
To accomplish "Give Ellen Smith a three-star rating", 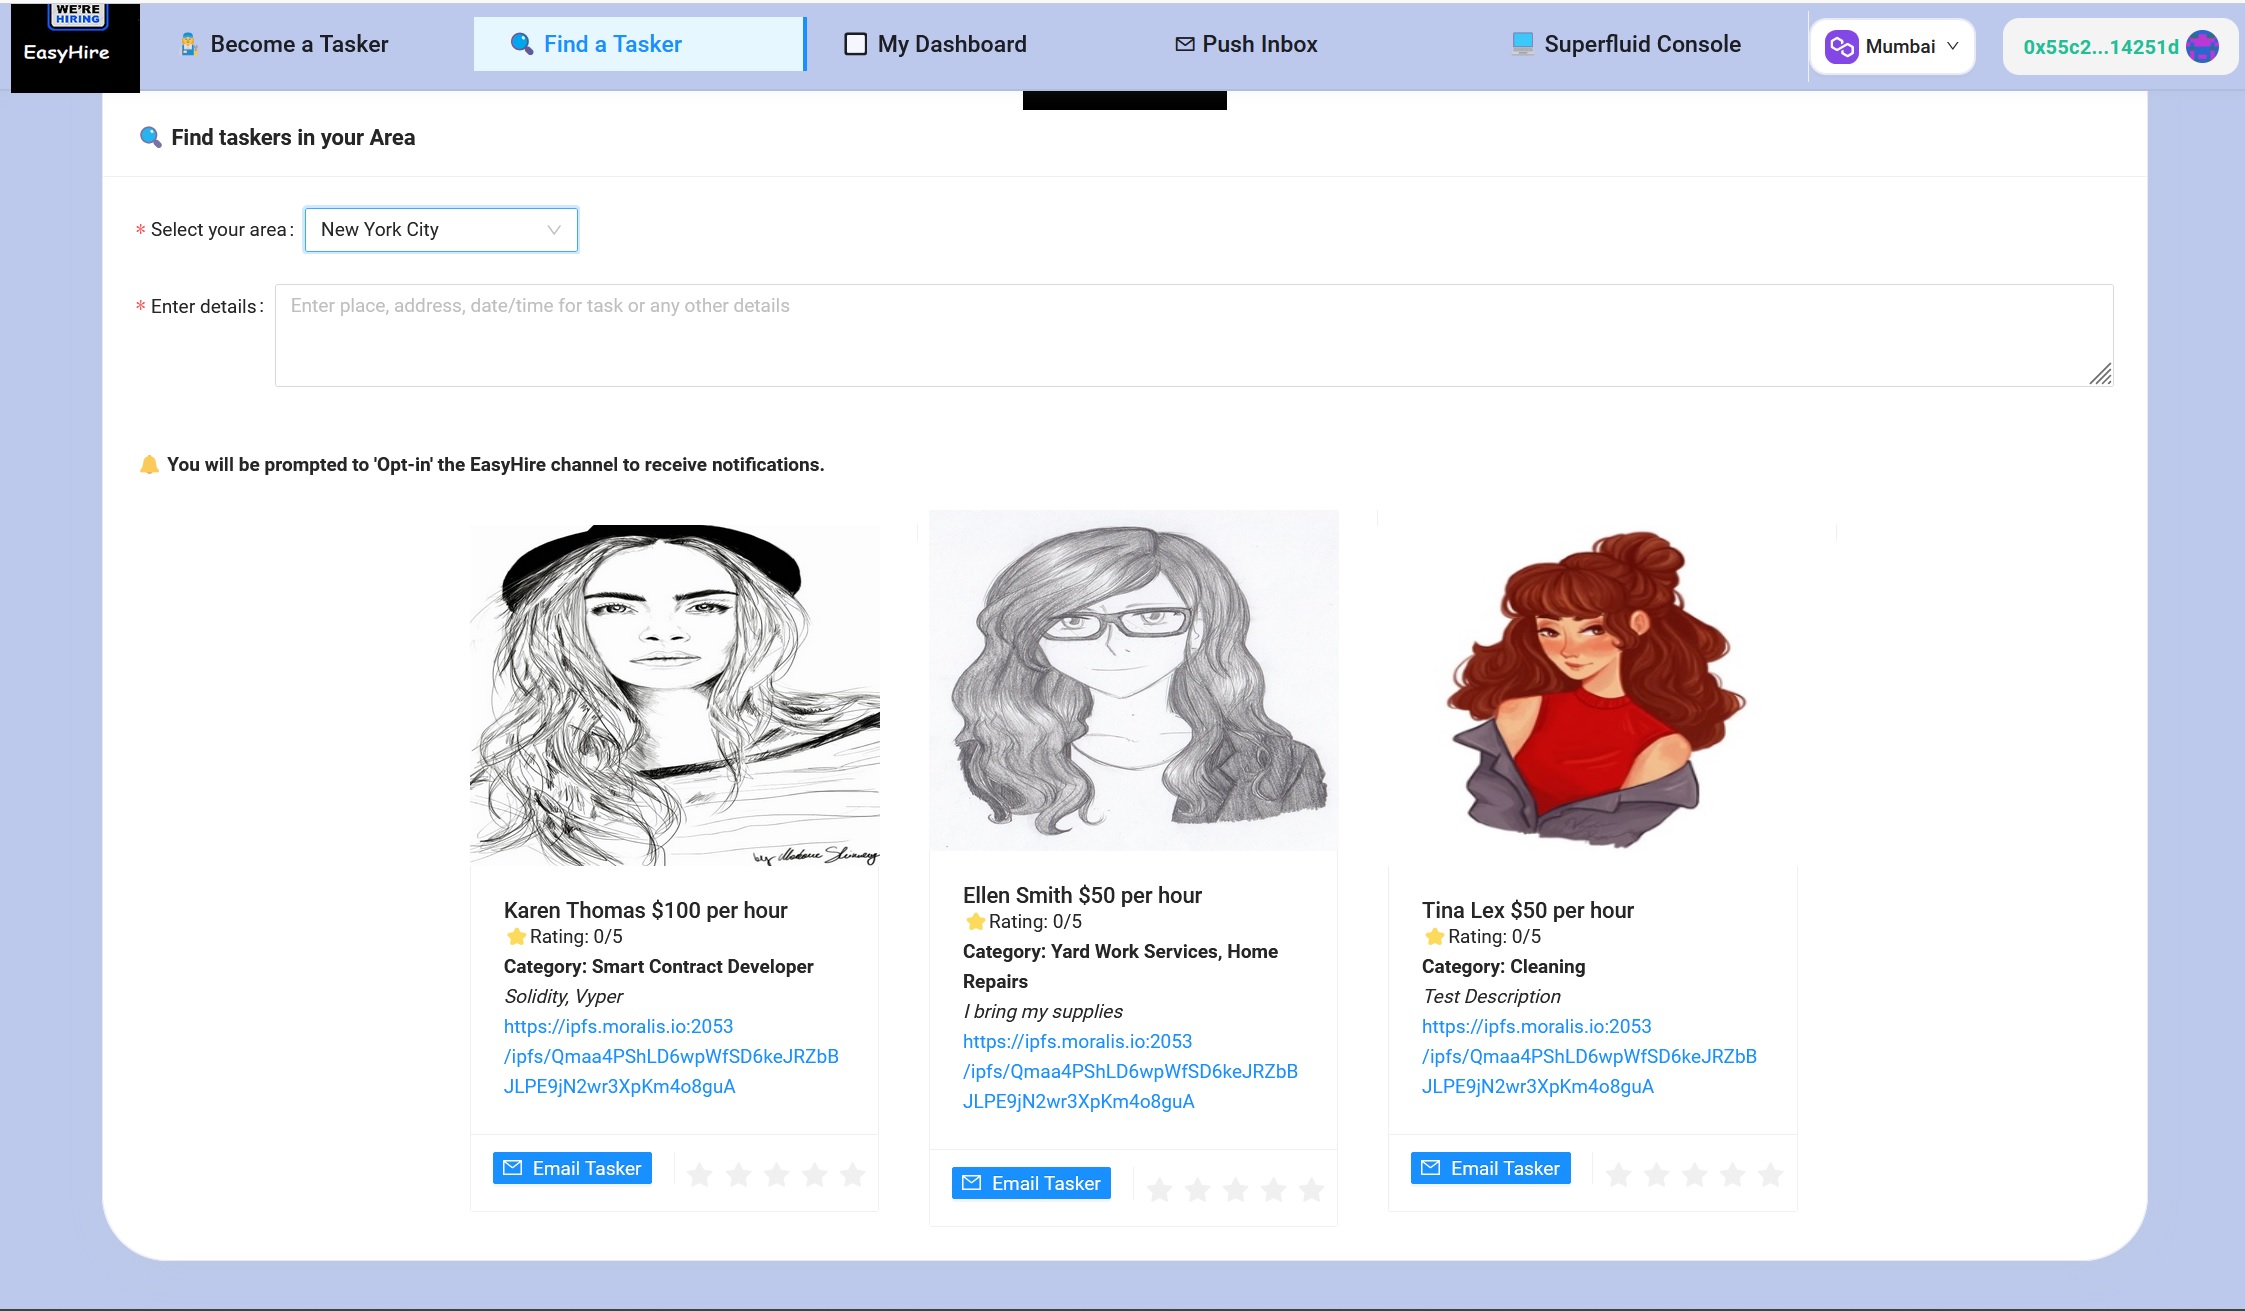I will 1235,1189.
